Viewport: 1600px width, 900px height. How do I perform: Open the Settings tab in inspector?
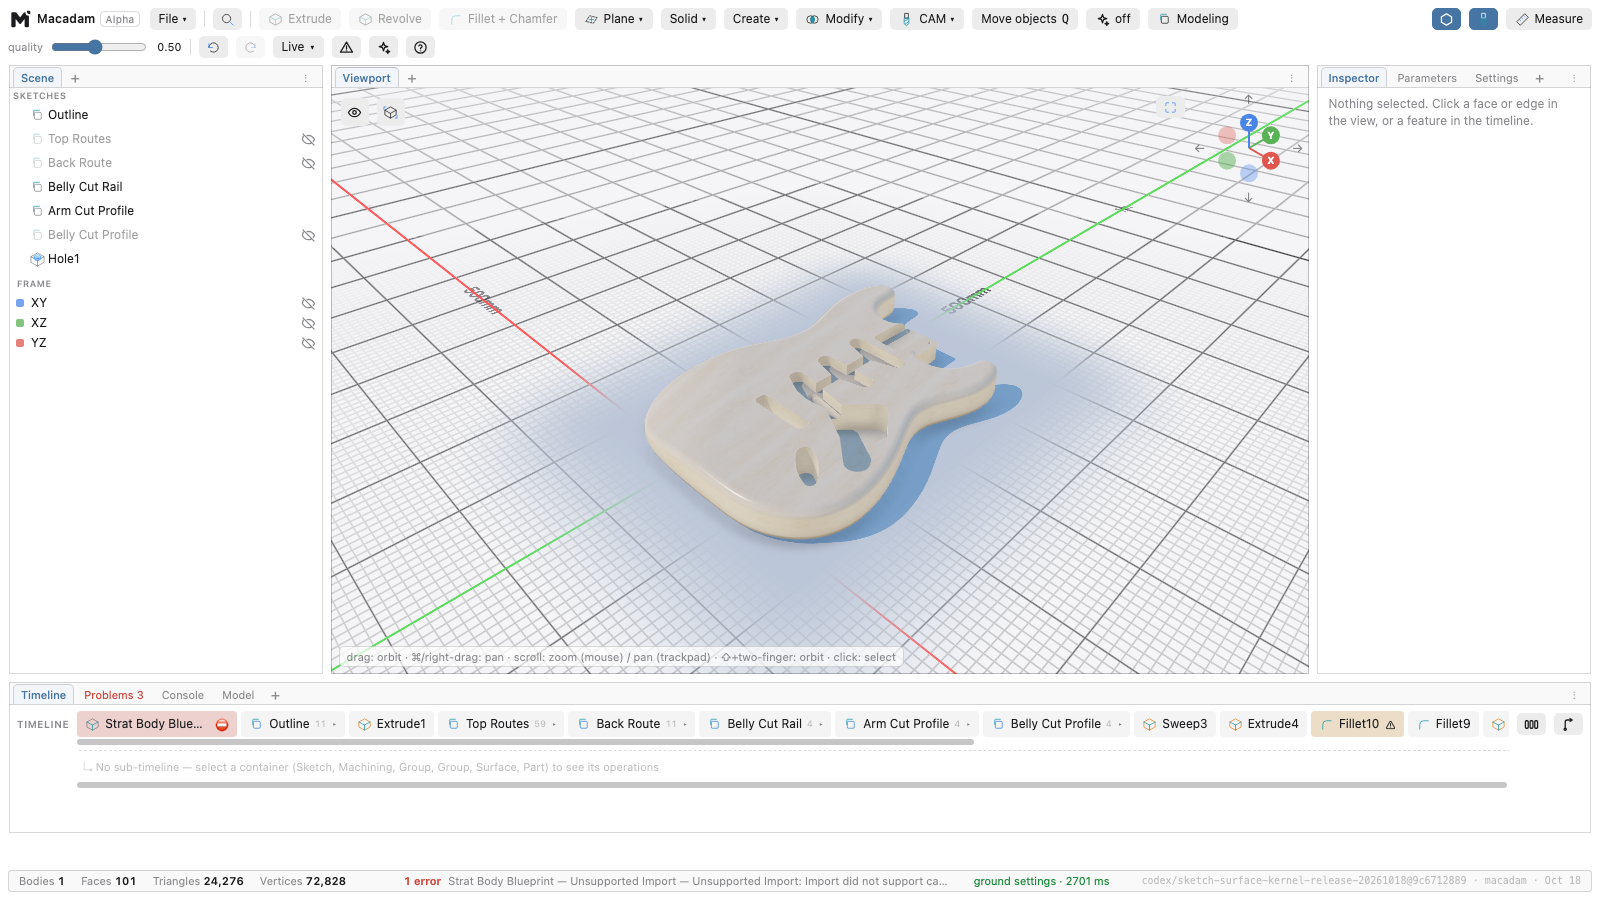click(1496, 78)
